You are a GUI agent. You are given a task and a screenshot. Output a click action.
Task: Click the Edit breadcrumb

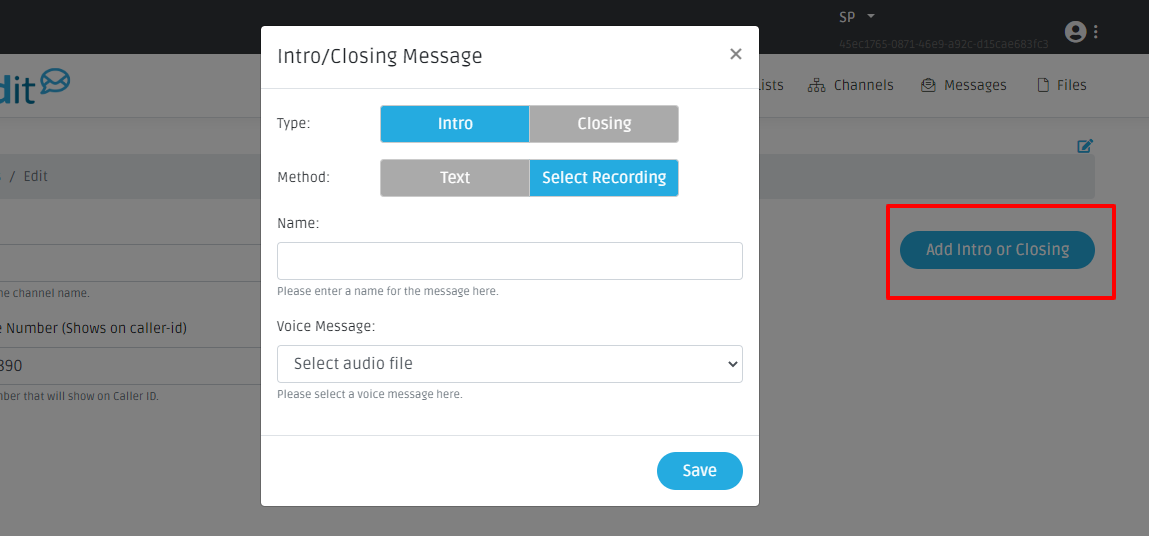click(x=36, y=176)
